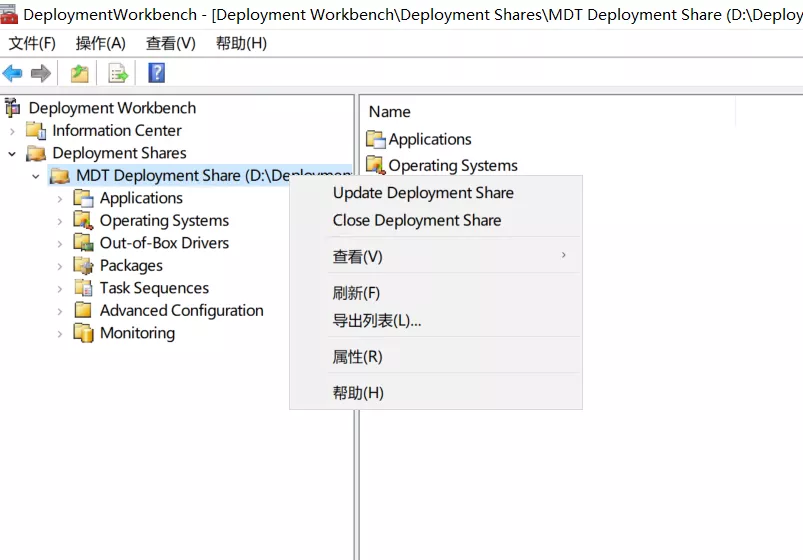Expand the Applications tree node
The width and height of the screenshot is (803, 560).
(x=60, y=198)
